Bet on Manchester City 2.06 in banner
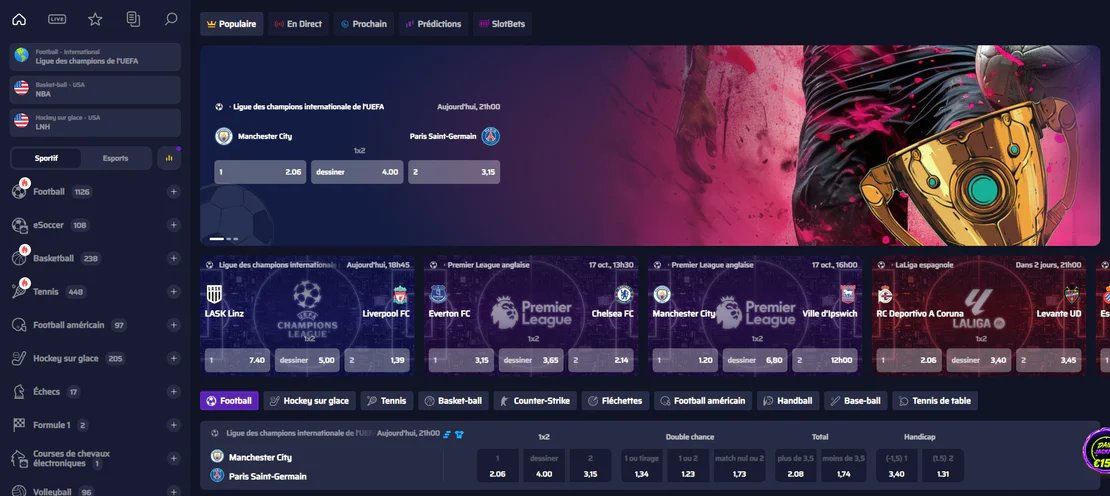This screenshot has width=1110, height=496. [x=261, y=172]
